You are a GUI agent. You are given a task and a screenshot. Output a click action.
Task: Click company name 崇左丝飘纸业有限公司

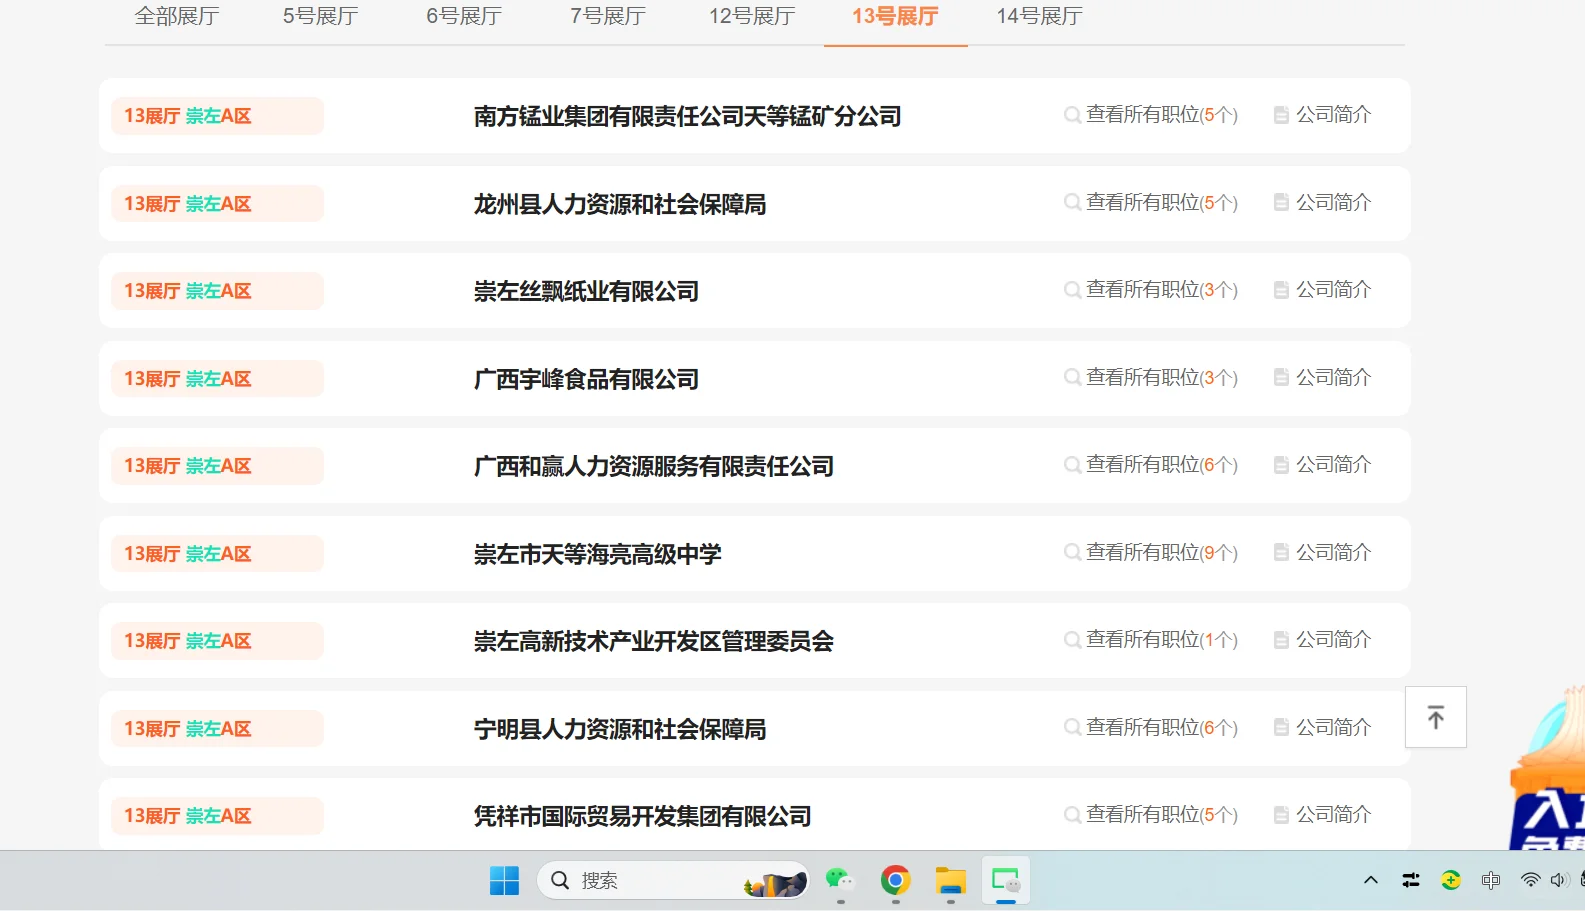(586, 291)
